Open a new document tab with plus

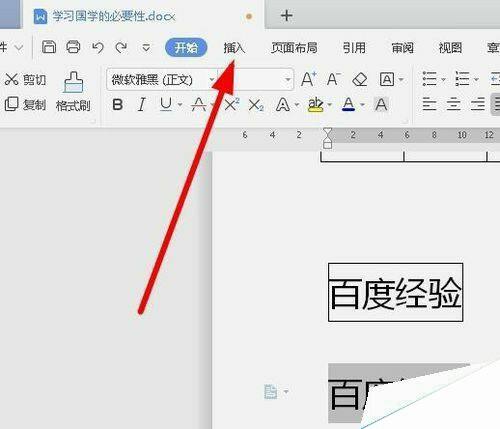[x=286, y=16]
